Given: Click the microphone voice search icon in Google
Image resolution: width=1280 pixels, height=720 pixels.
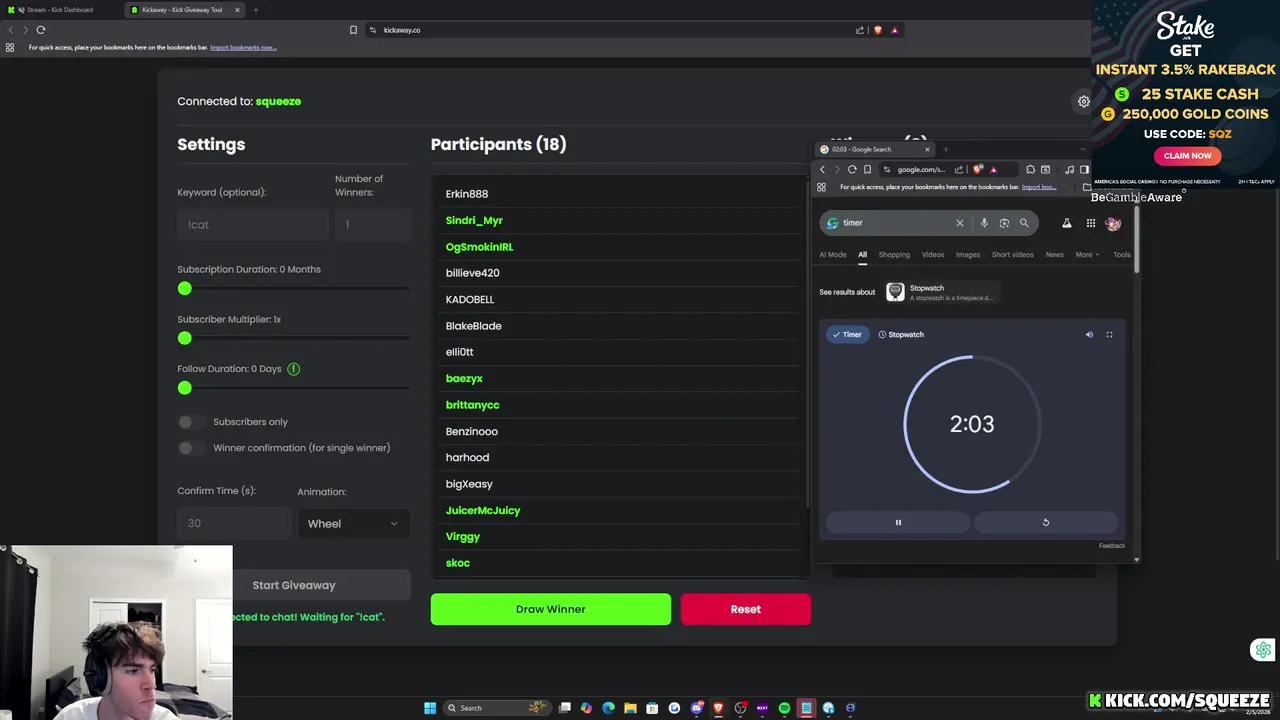Looking at the screenshot, I should pos(984,223).
